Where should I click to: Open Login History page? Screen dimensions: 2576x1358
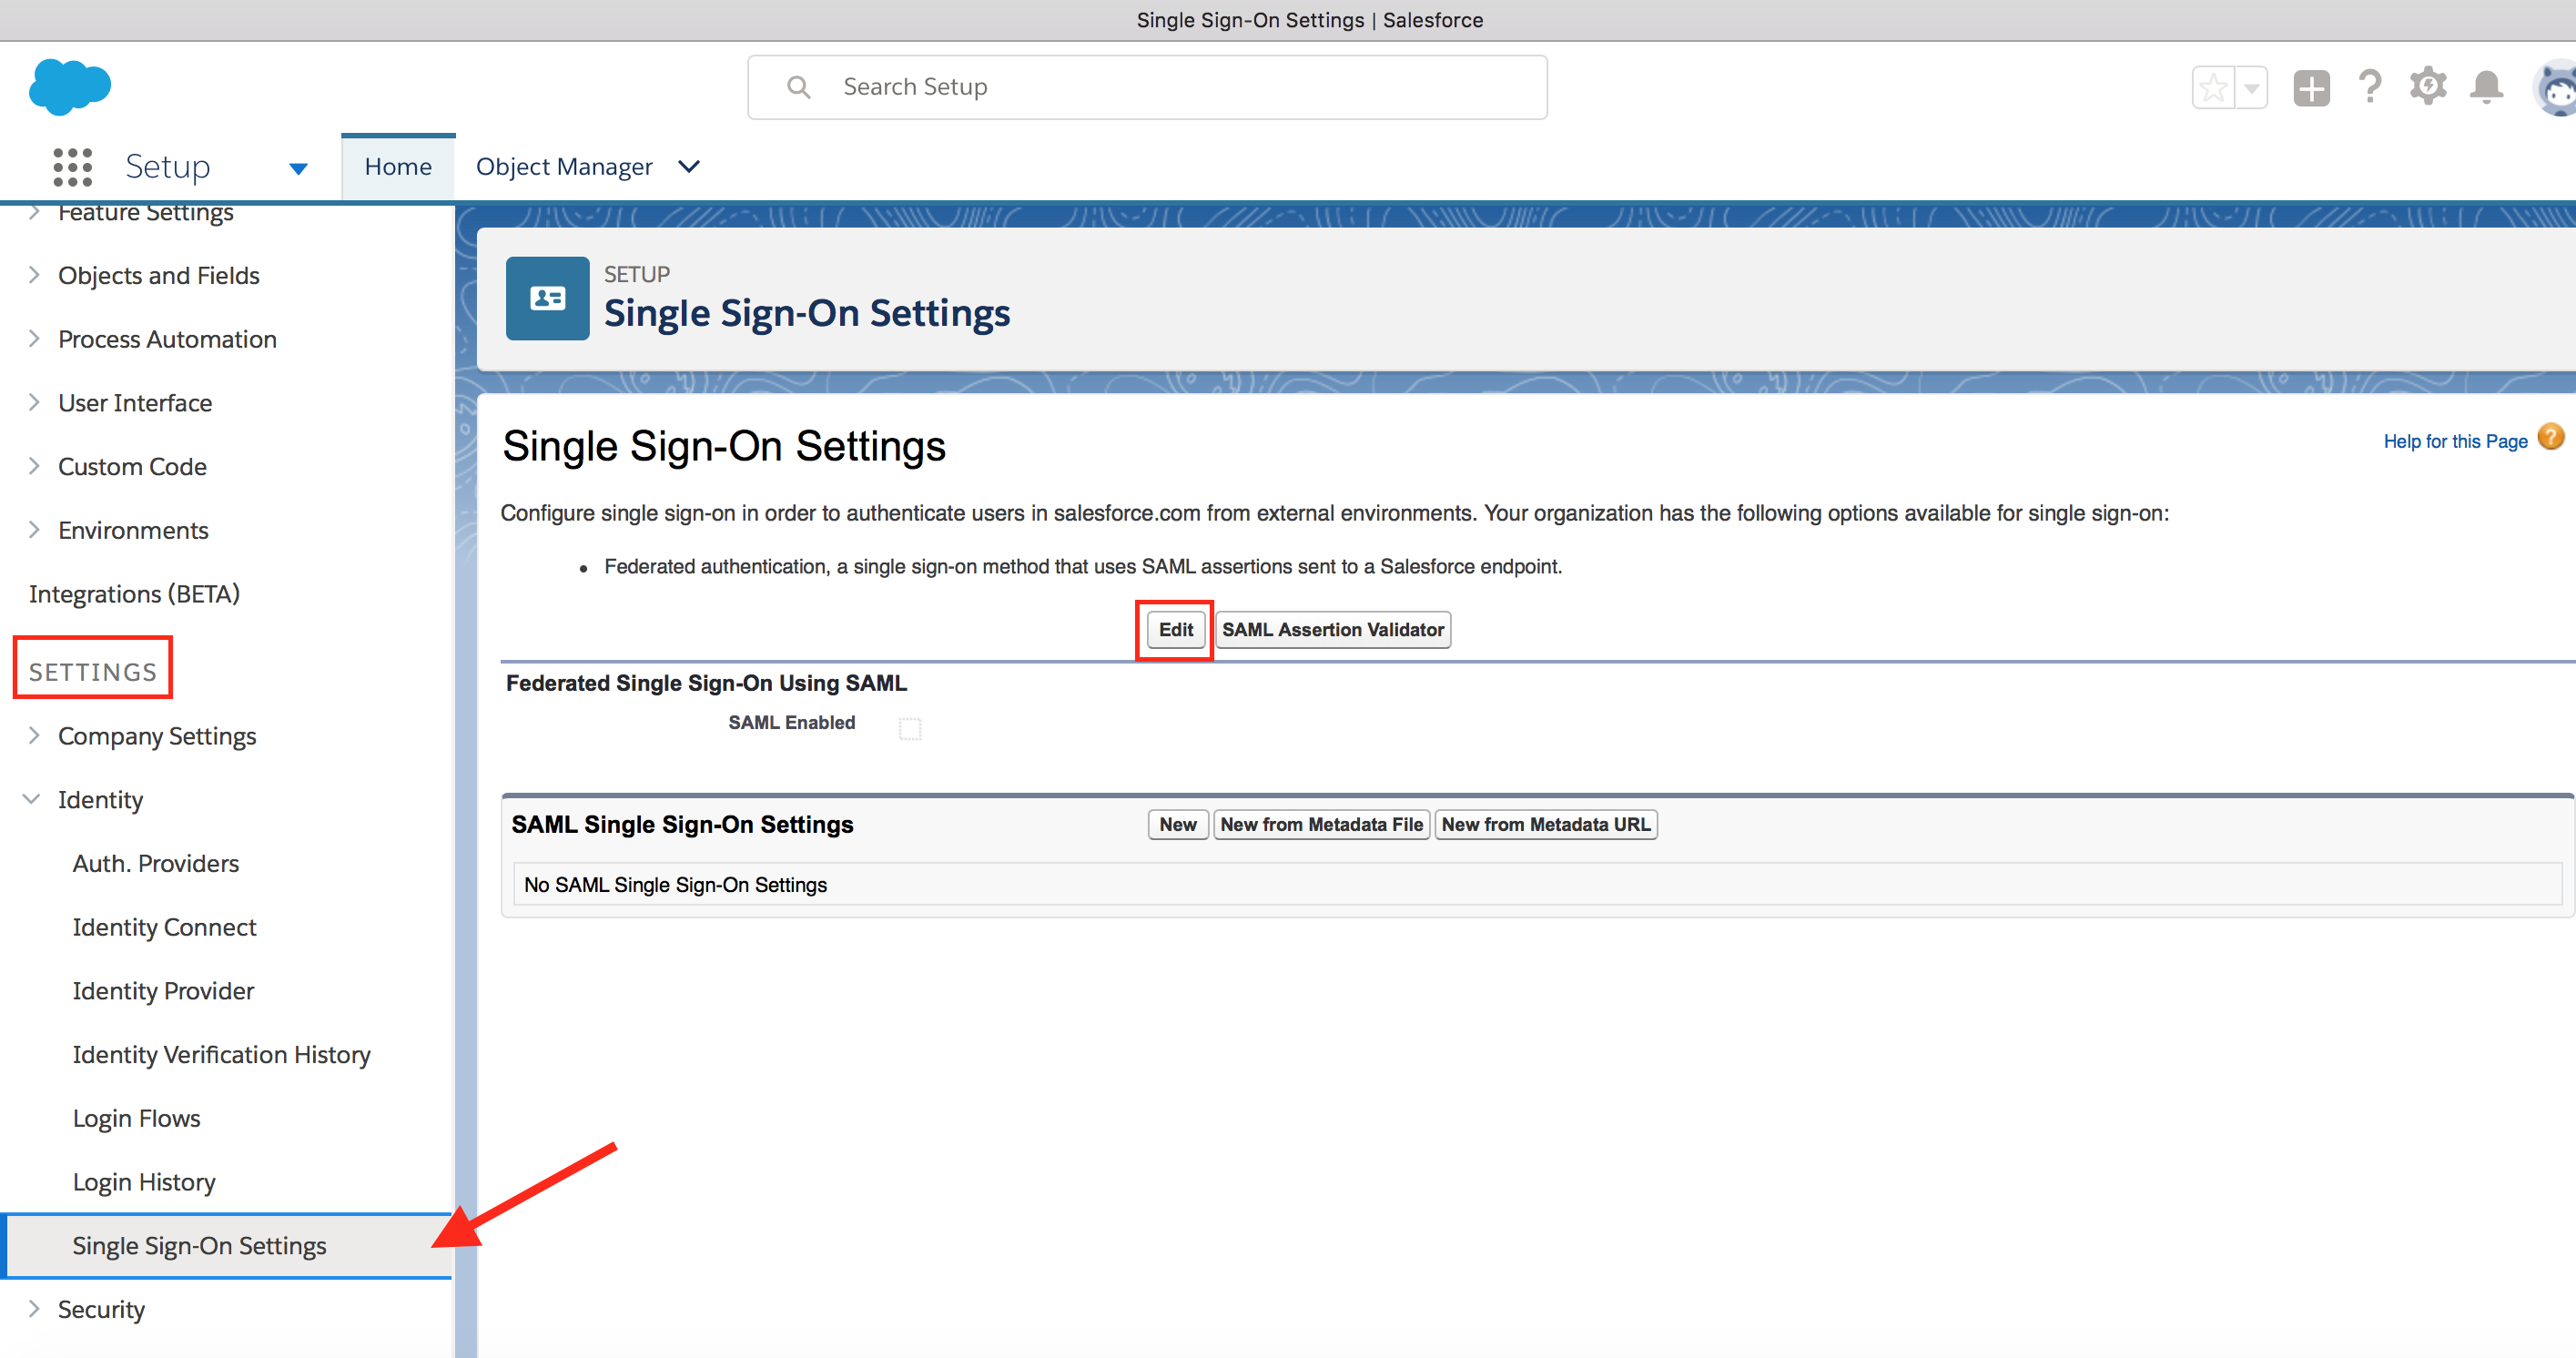coord(144,1183)
